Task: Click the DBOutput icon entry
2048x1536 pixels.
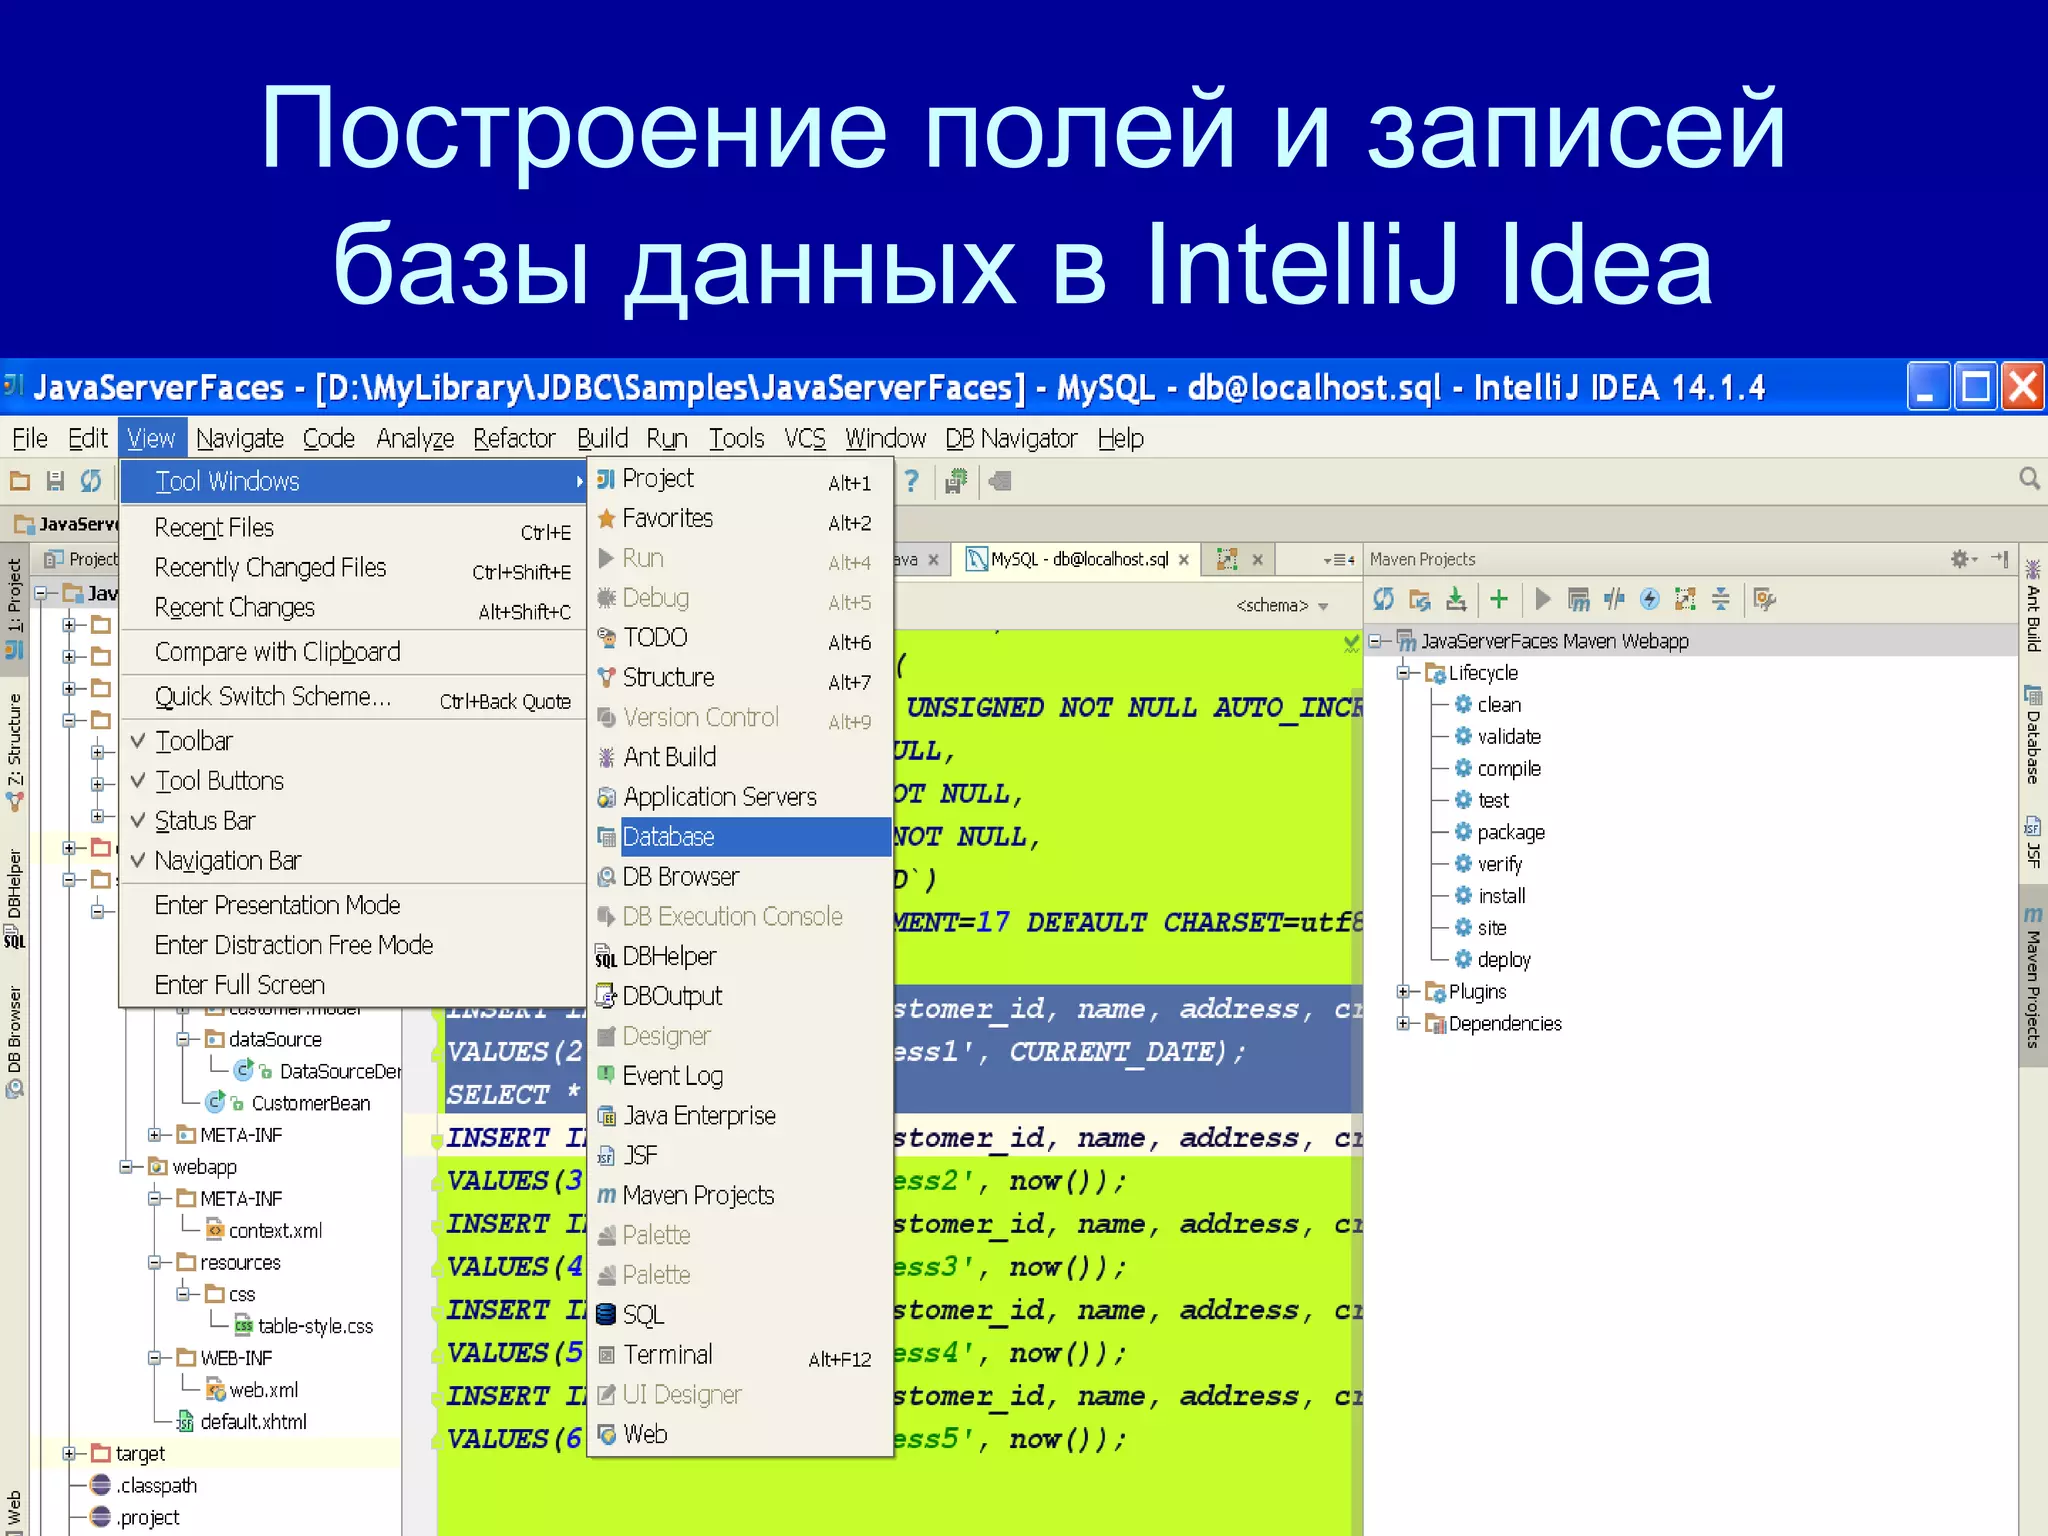Action: (x=606, y=996)
